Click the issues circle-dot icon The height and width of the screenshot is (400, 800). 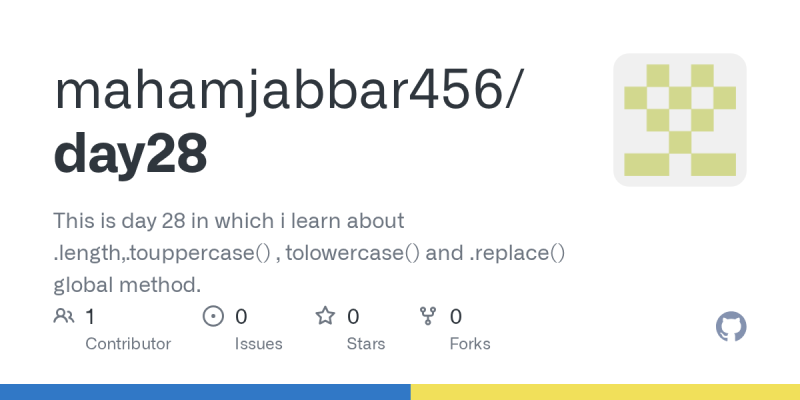(x=213, y=316)
